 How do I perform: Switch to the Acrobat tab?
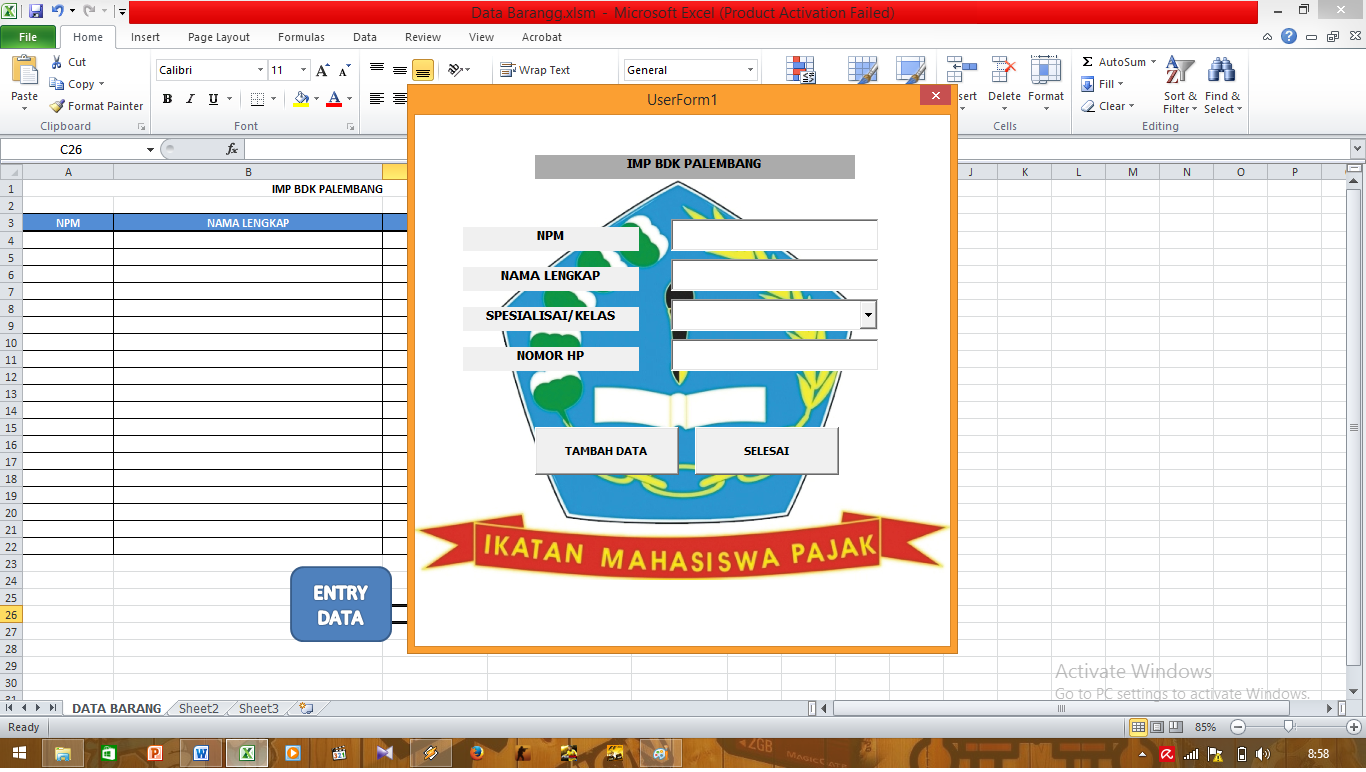[x=542, y=37]
